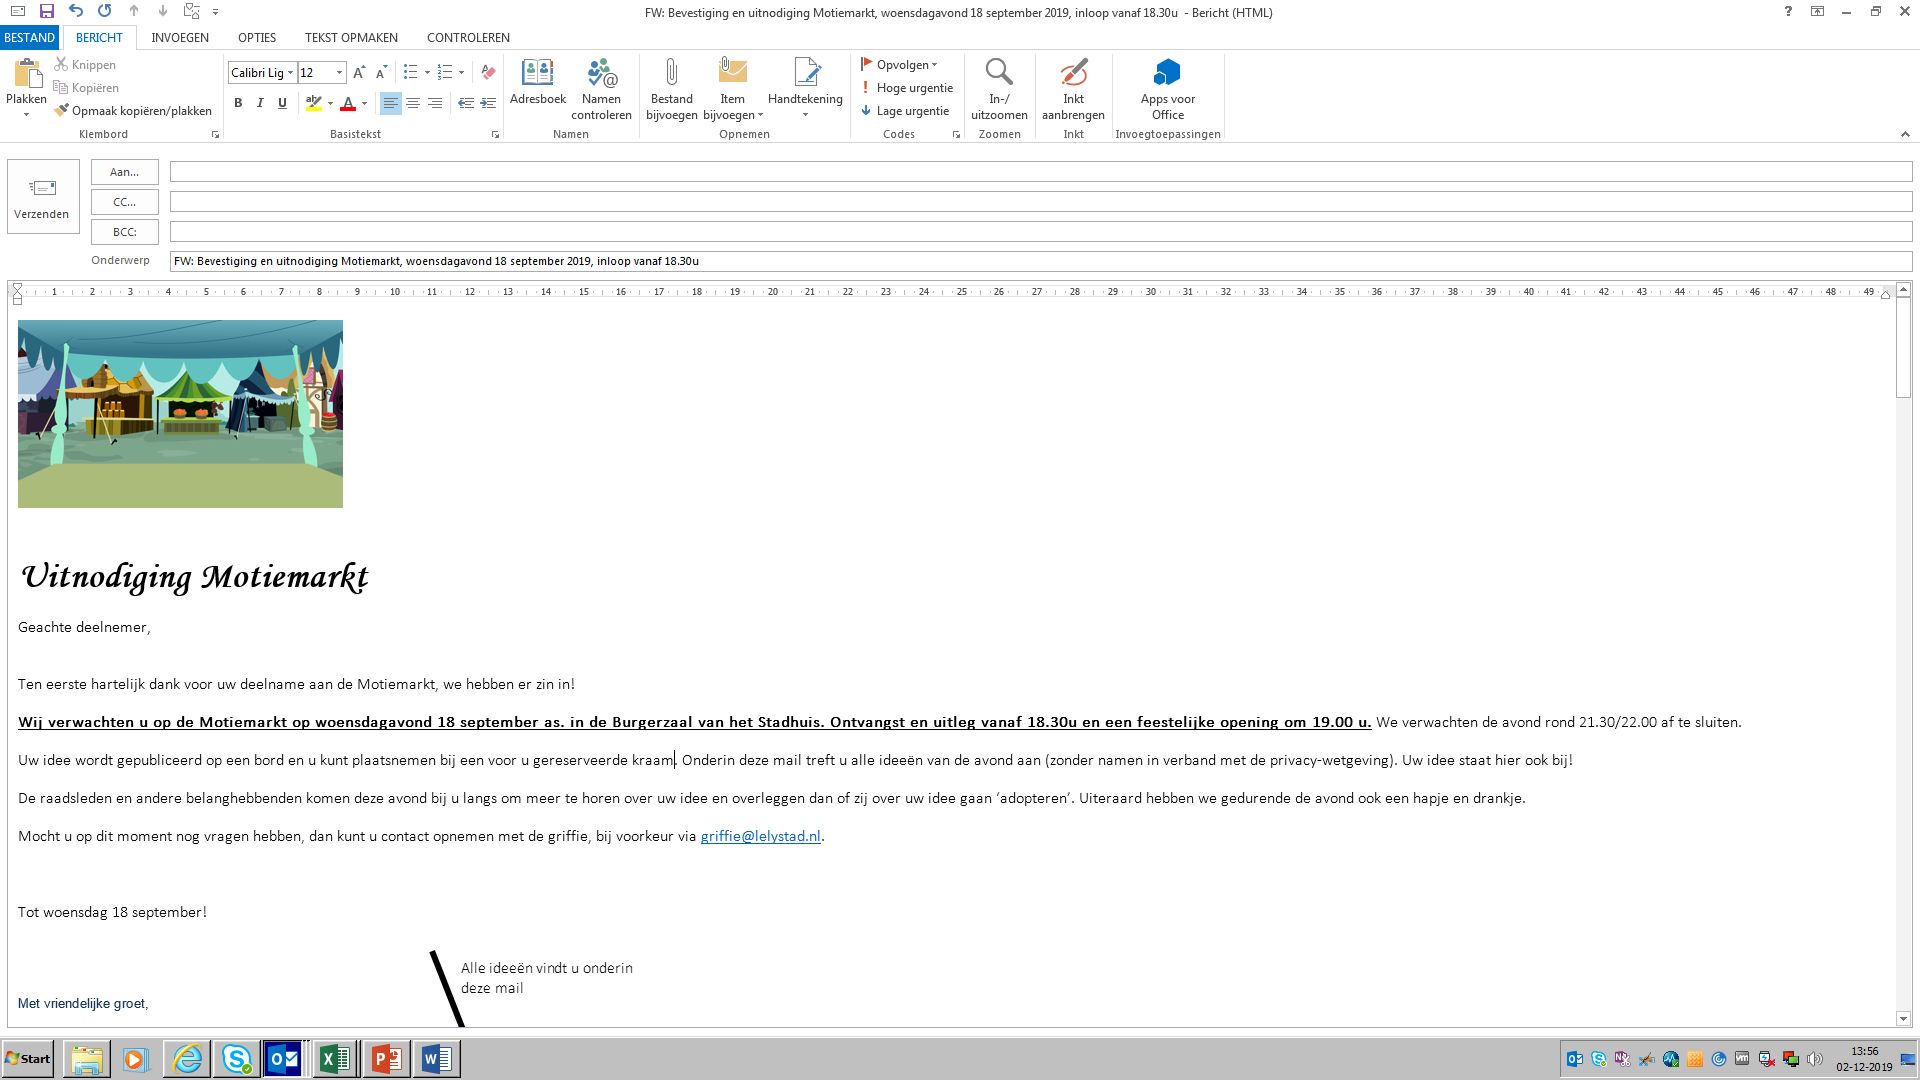Image resolution: width=1920 pixels, height=1080 pixels.
Task: Mark message as Hoge urgentie
Action: 907,88
